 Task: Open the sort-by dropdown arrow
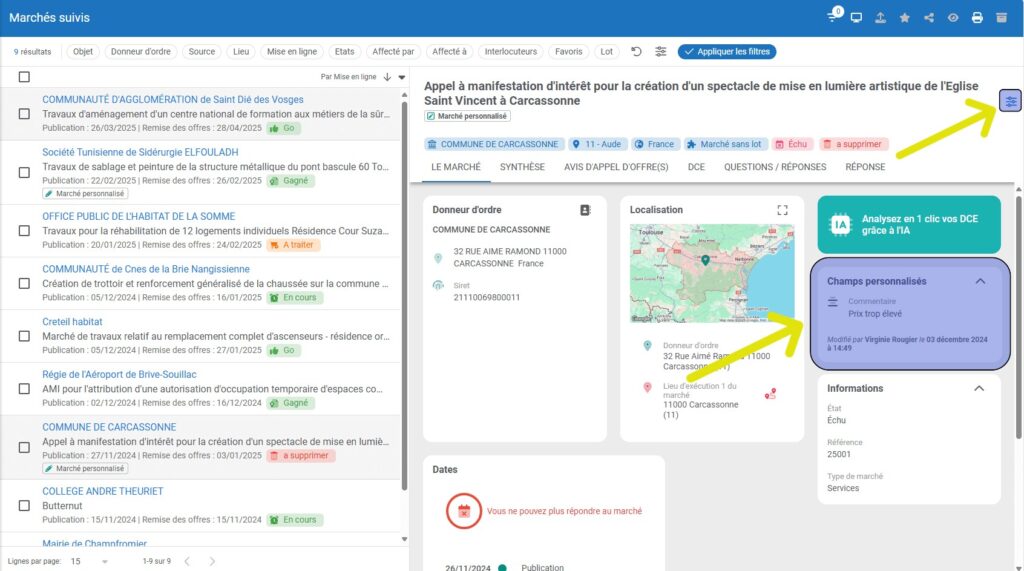pos(402,77)
